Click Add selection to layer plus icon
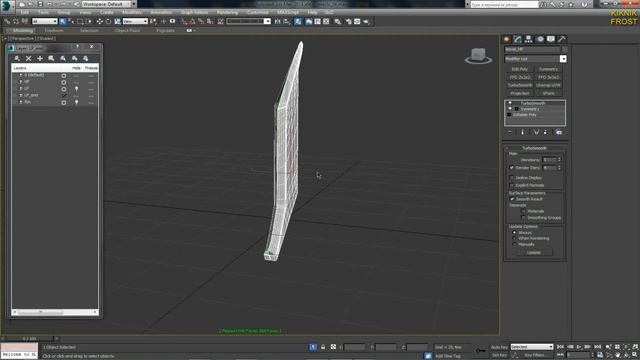The image size is (640, 360). pyautogui.click(x=40, y=58)
